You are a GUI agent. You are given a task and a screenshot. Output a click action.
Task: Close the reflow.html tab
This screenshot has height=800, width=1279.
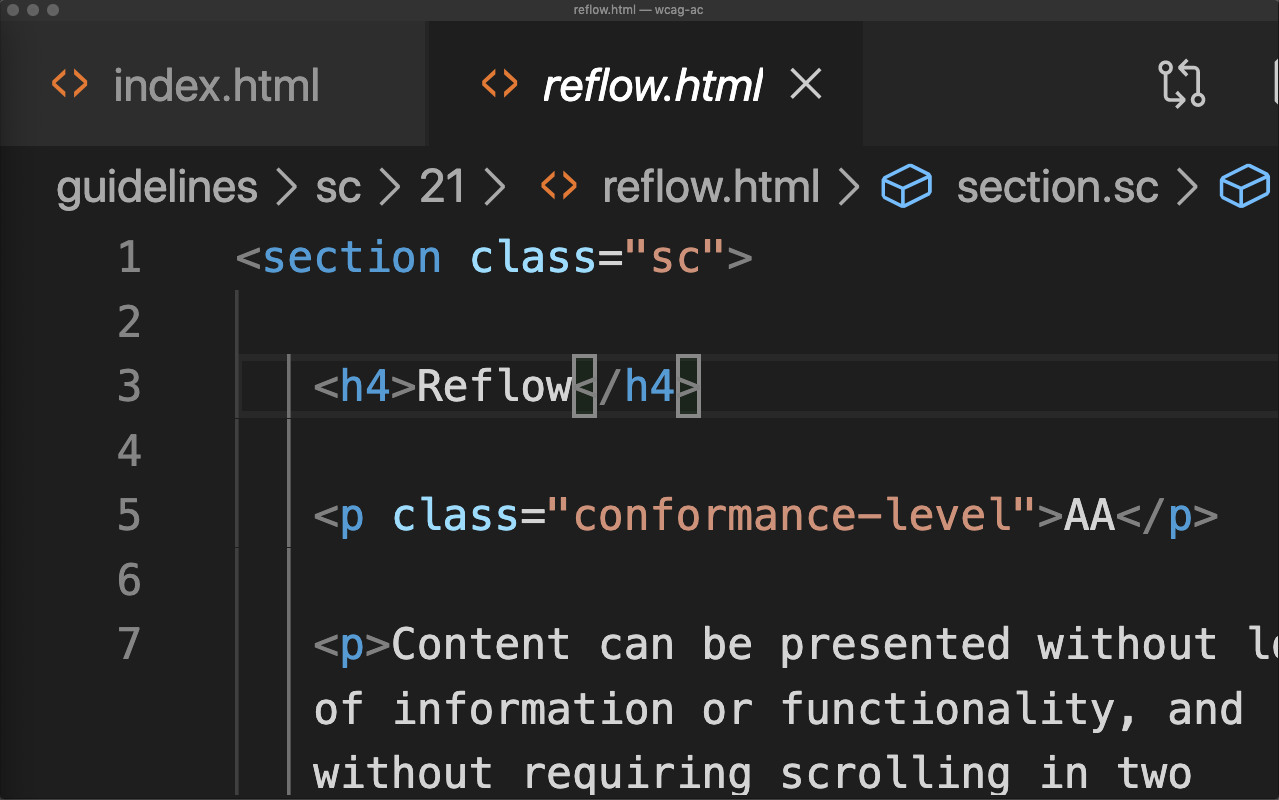point(806,85)
